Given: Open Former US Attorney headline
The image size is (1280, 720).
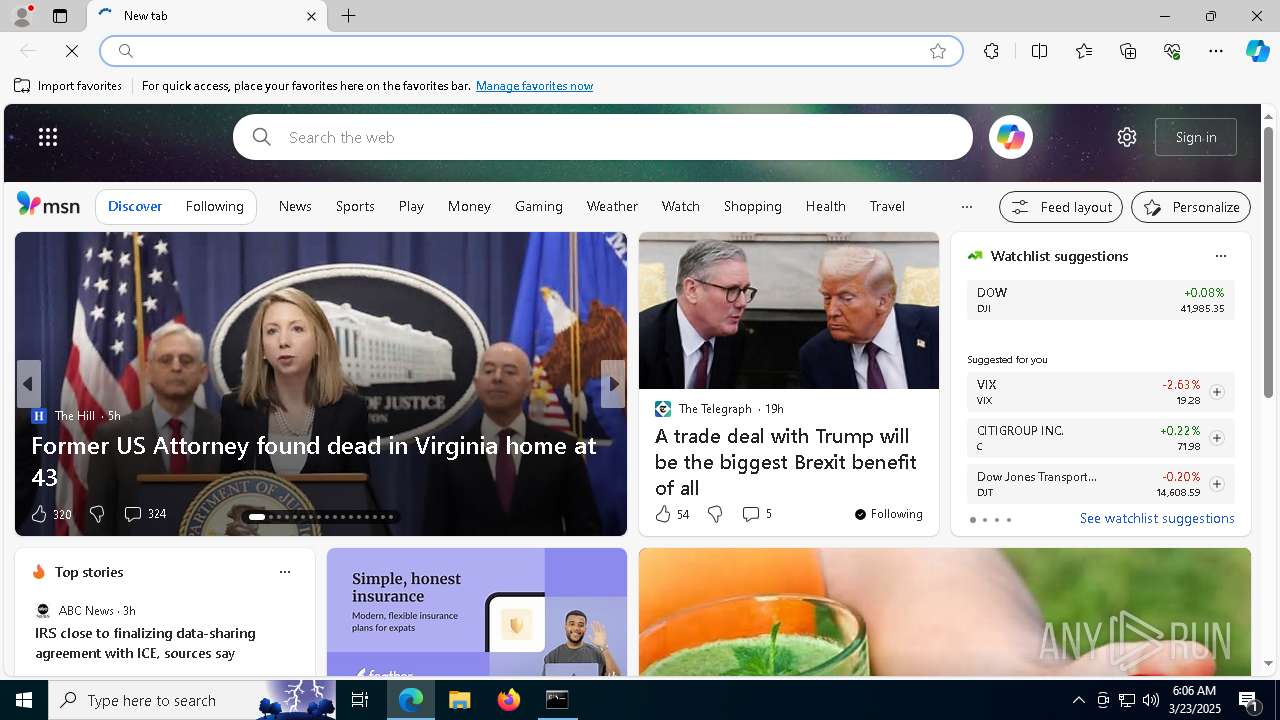Looking at the screenshot, I should click(x=314, y=459).
